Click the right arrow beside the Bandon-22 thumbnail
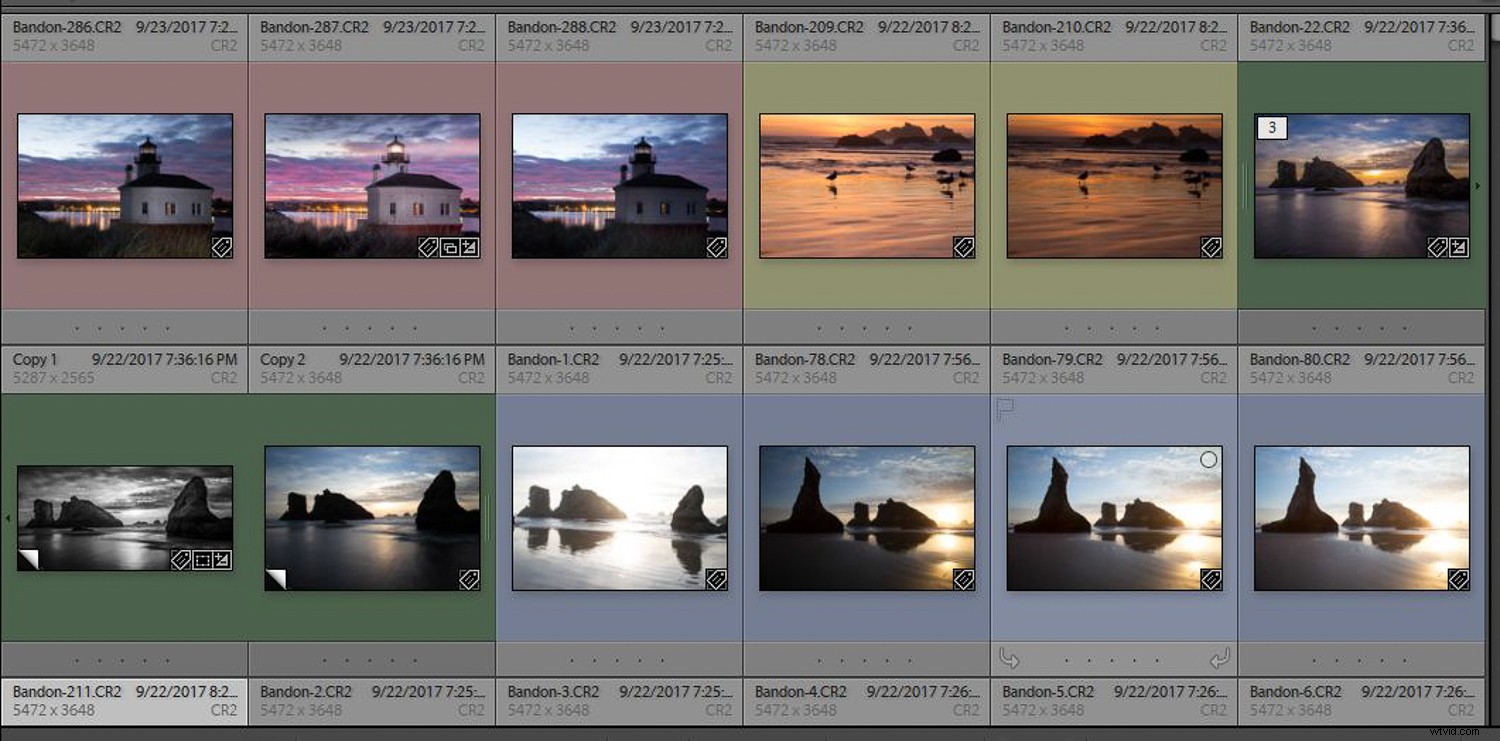1500x741 pixels. coord(1479,185)
